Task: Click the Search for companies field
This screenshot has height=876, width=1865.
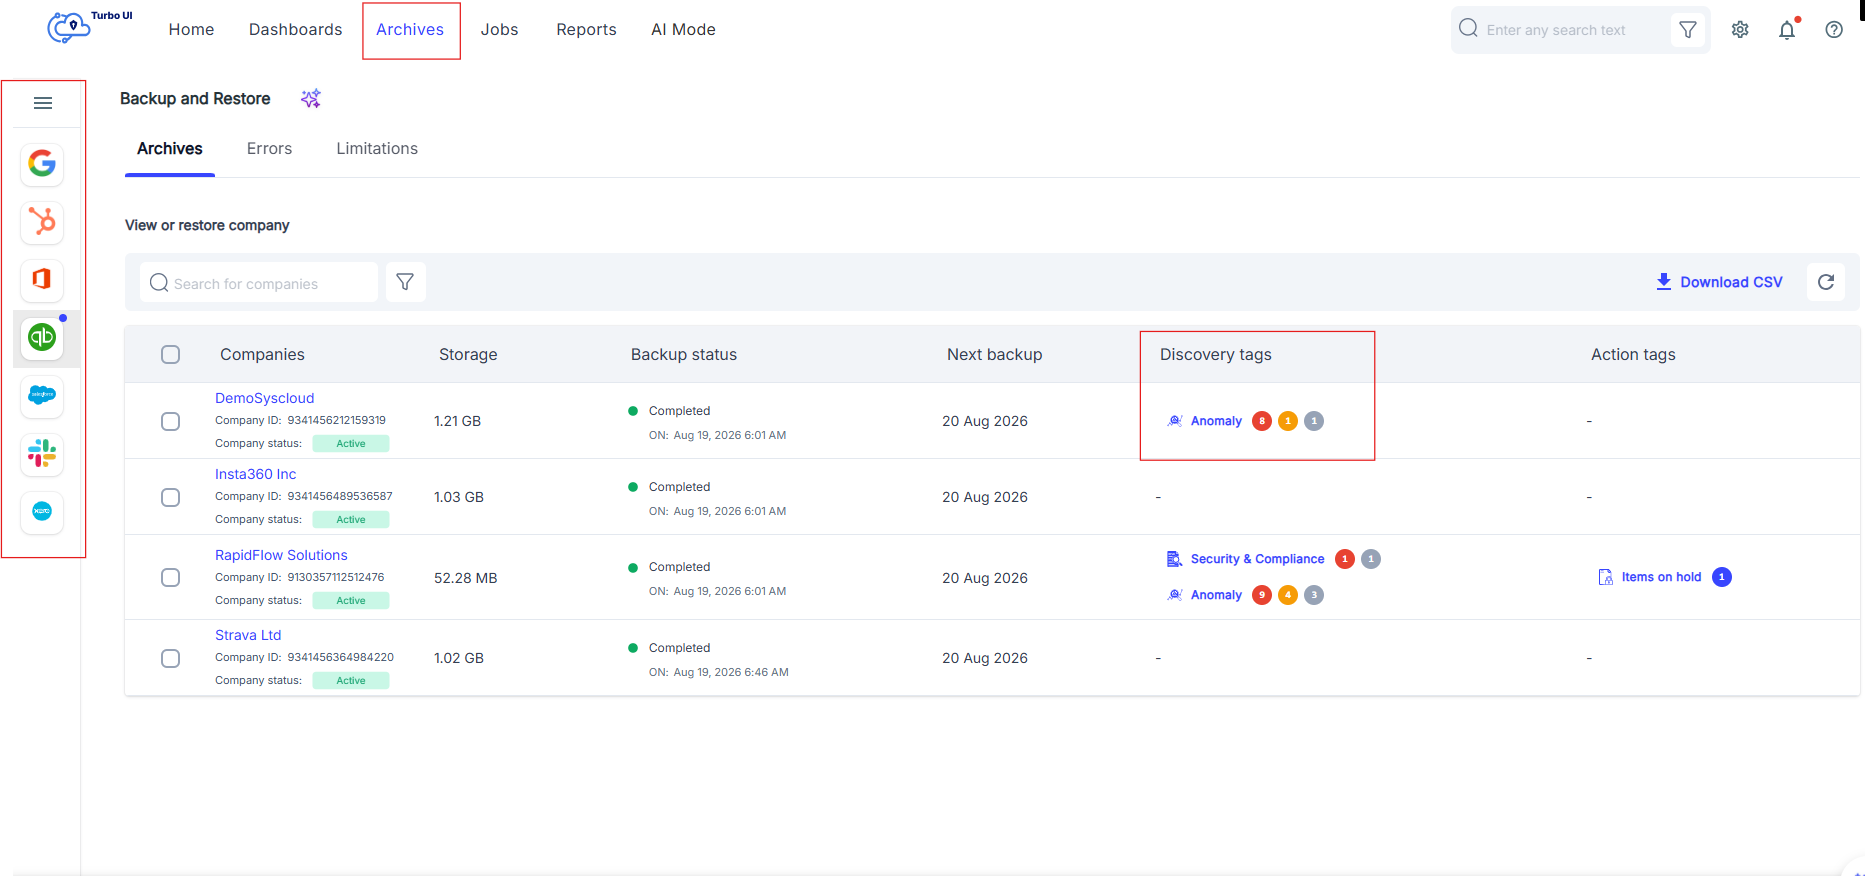Action: click(259, 283)
